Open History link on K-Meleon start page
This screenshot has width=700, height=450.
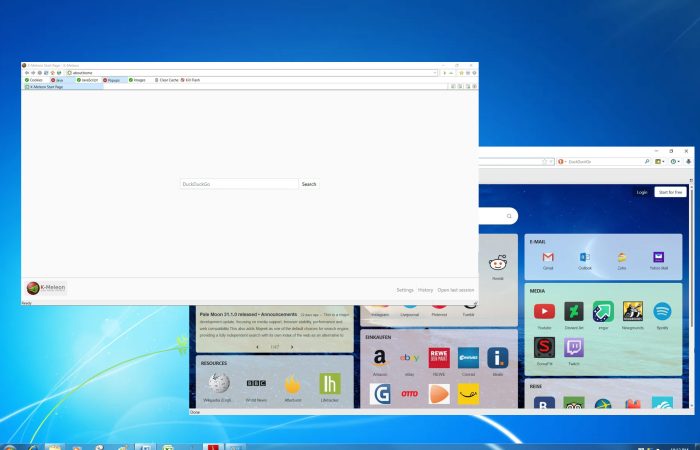pyautogui.click(x=425, y=290)
